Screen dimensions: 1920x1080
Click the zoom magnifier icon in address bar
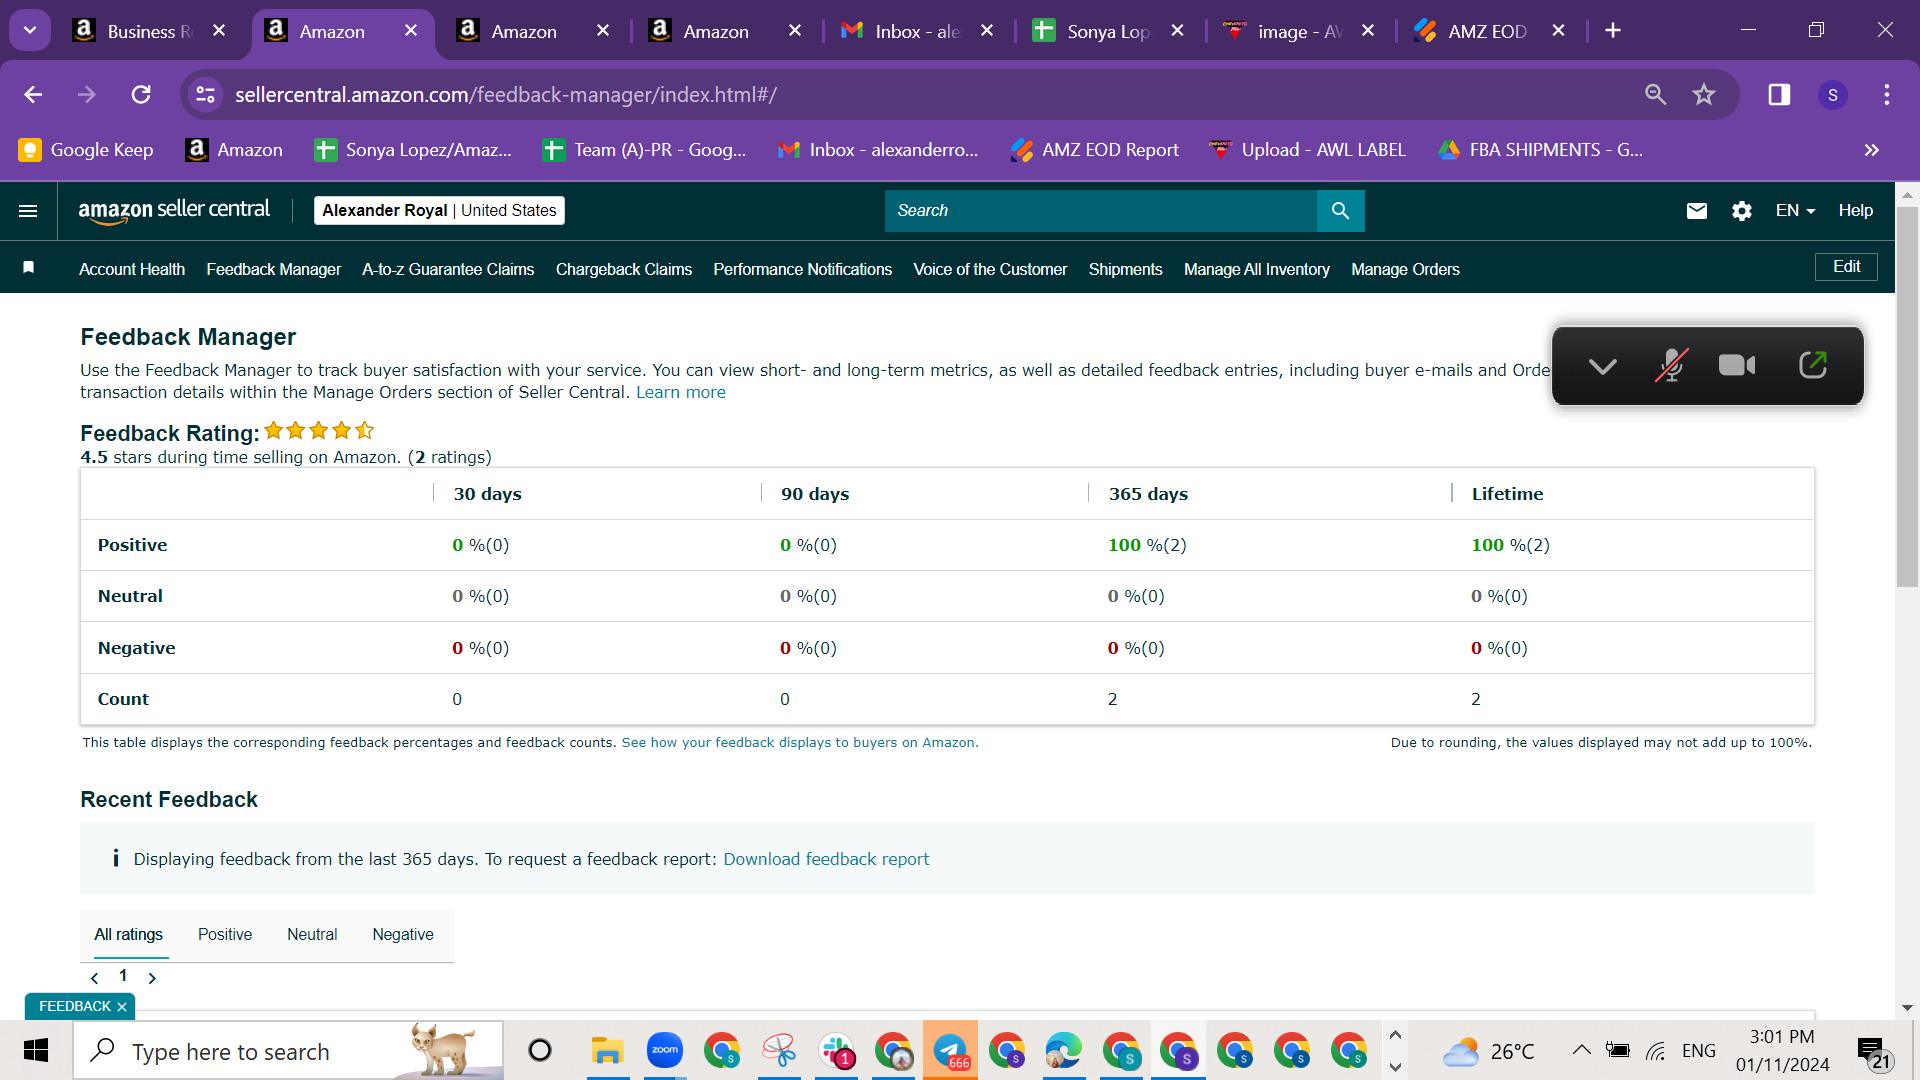(x=1656, y=94)
